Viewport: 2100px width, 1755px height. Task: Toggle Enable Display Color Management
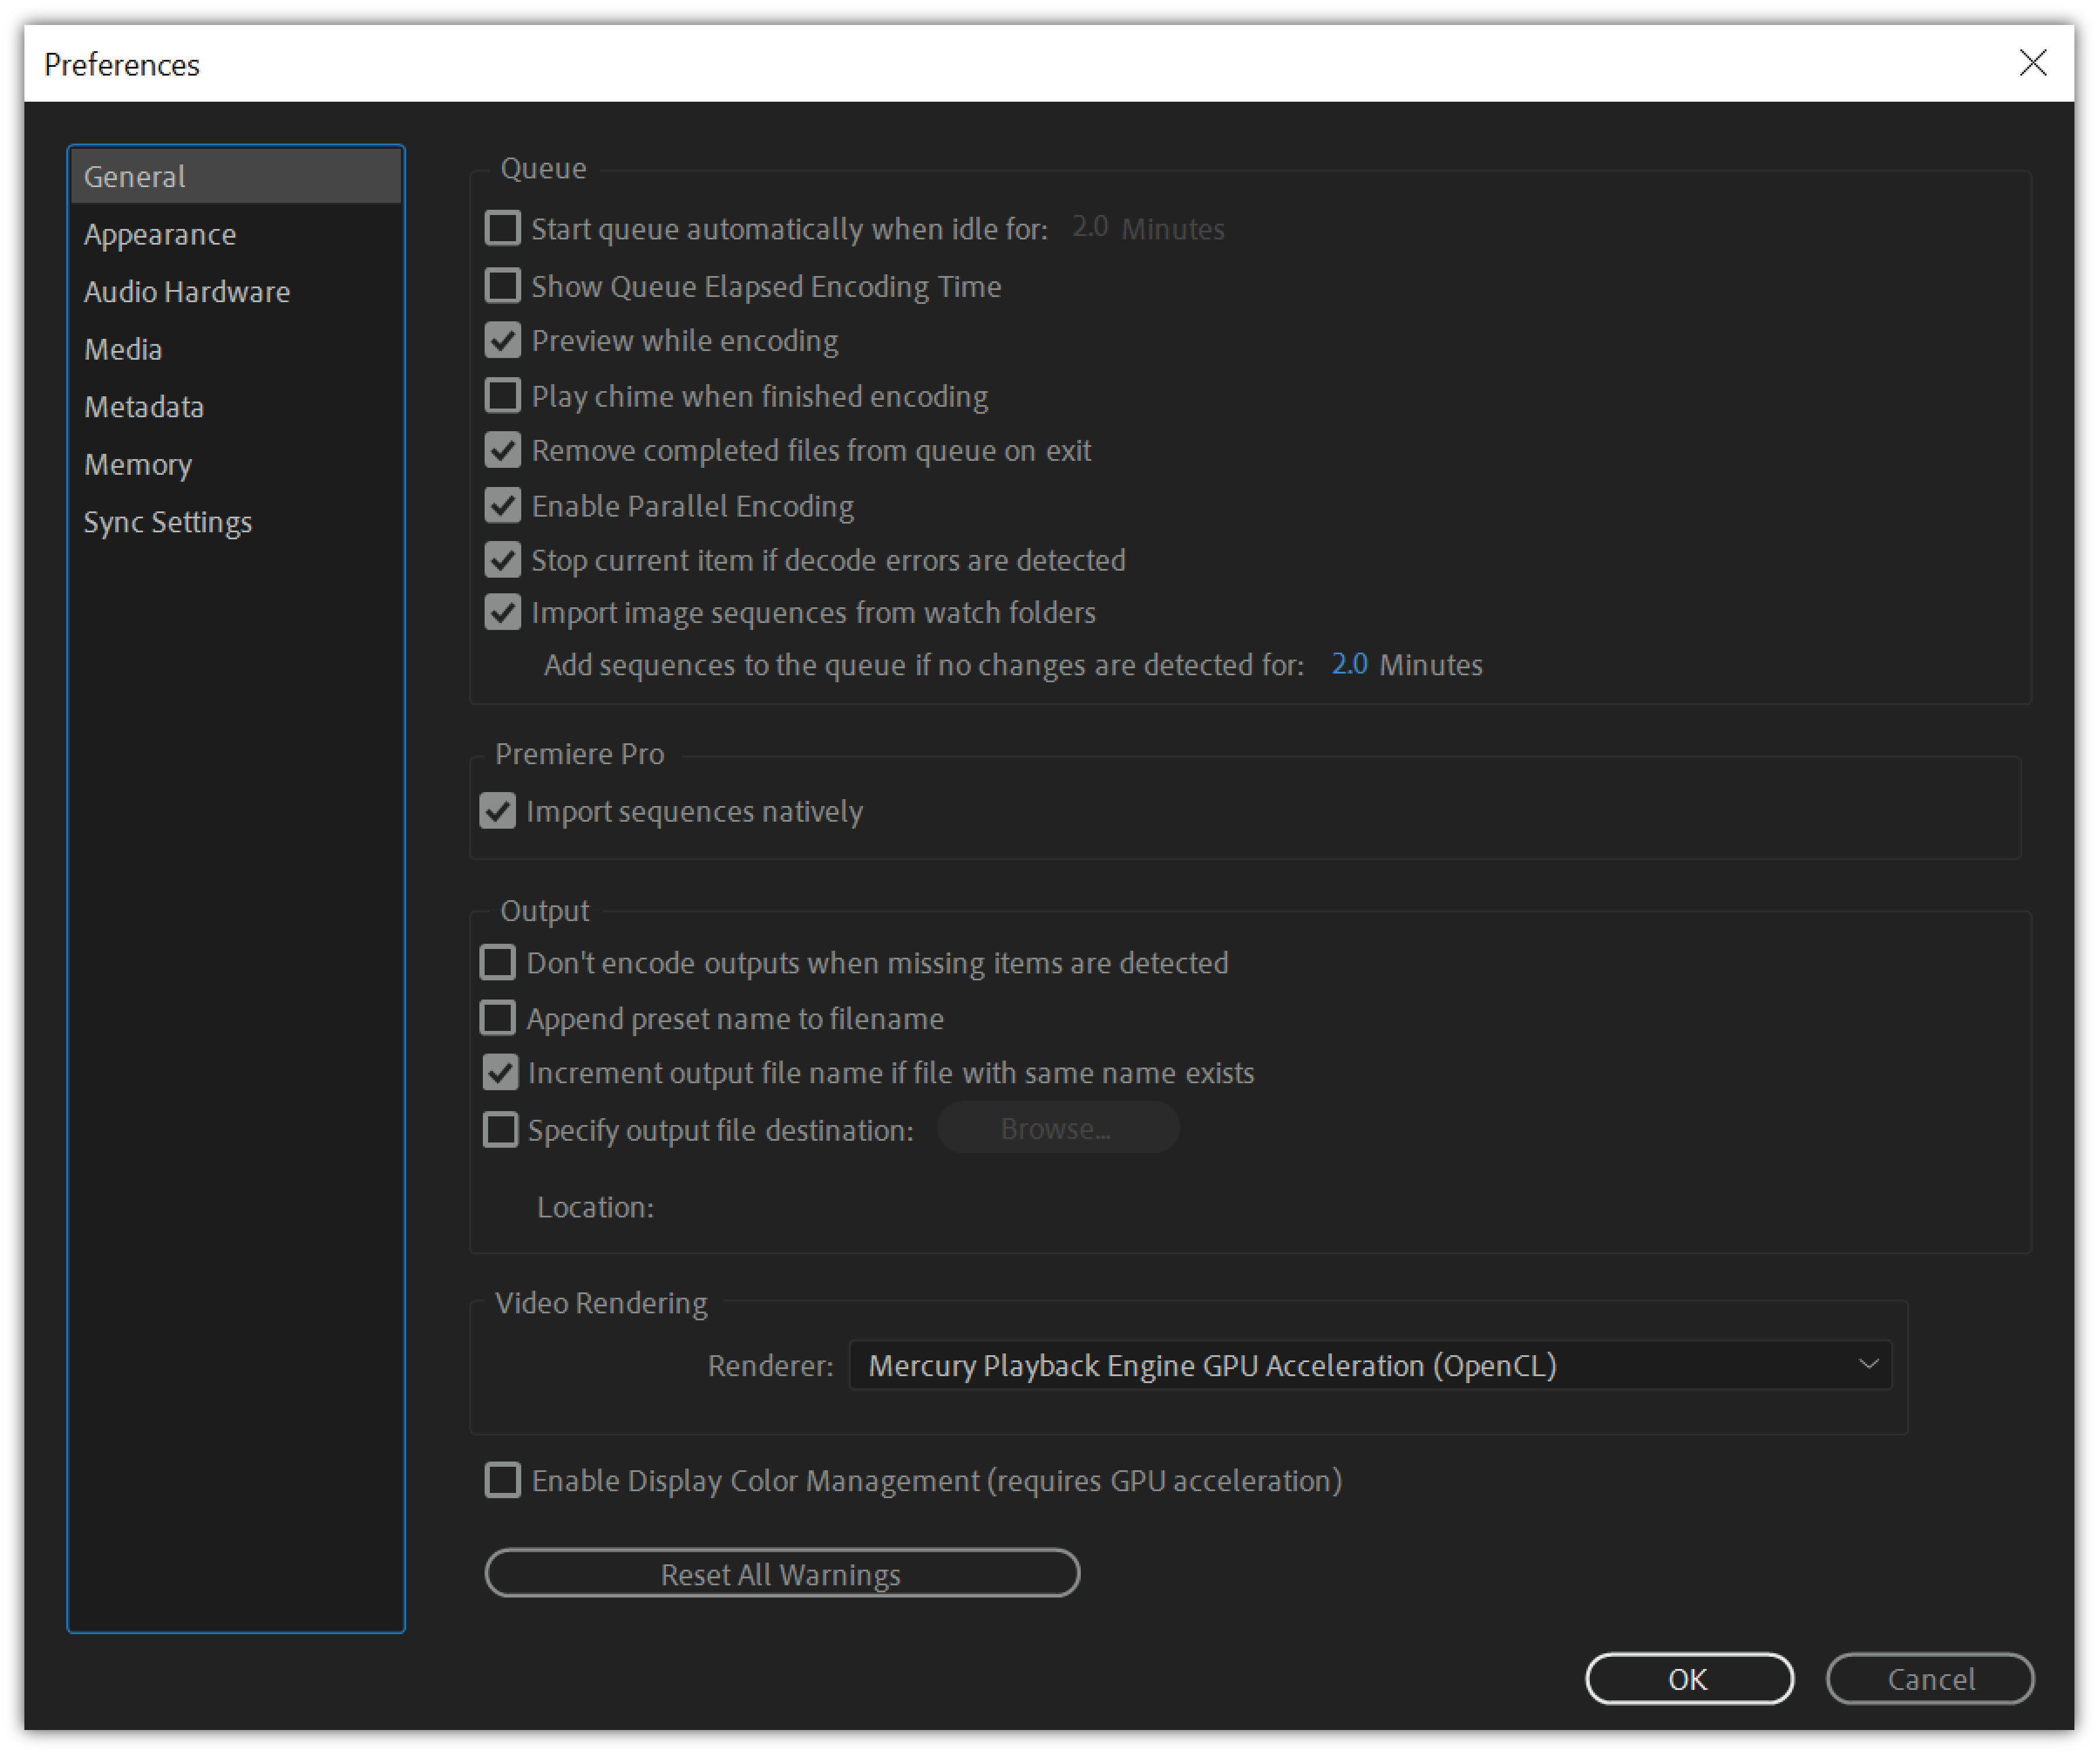(x=502, y=1480)
